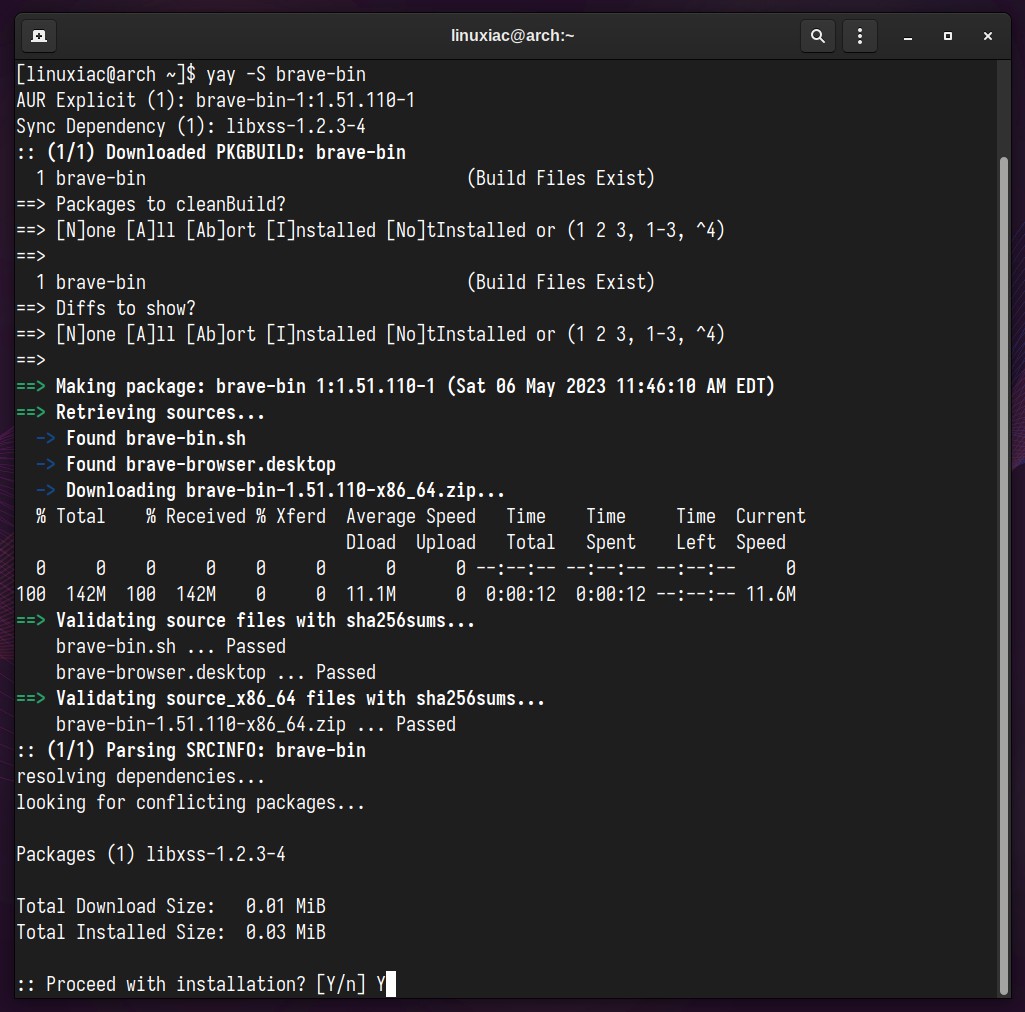The height and width of the screenshot is (1012, 1025).
Task: Click 'Parsing SRCINFO: brave-bin' line
Action: 191,751
